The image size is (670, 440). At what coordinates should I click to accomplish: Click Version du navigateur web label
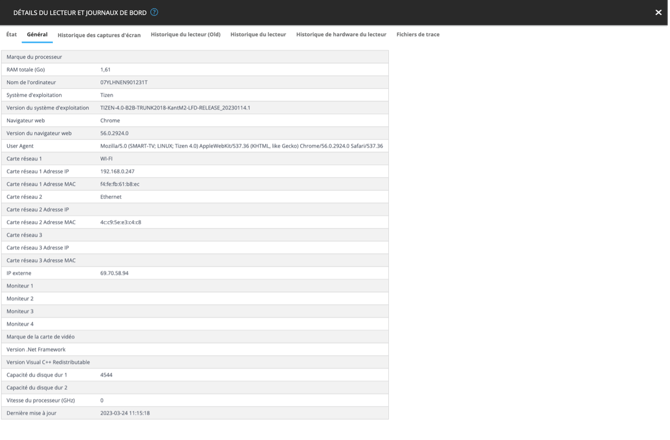[39, 133]
